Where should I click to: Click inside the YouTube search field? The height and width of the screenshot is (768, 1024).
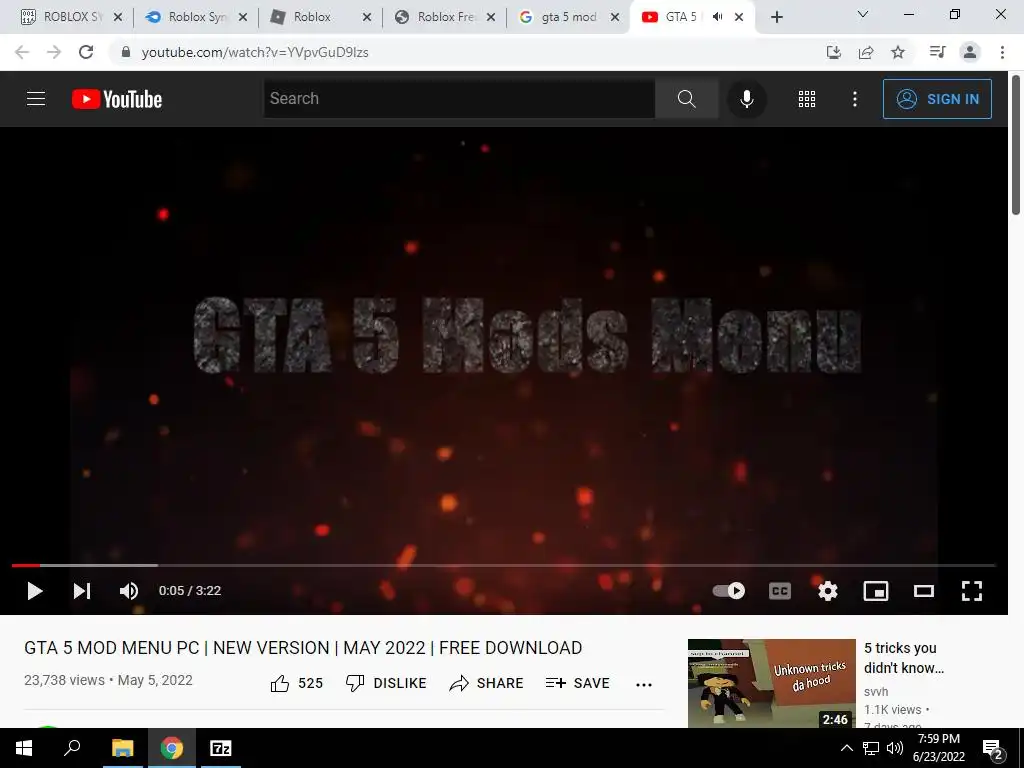[x=459, y=99]
